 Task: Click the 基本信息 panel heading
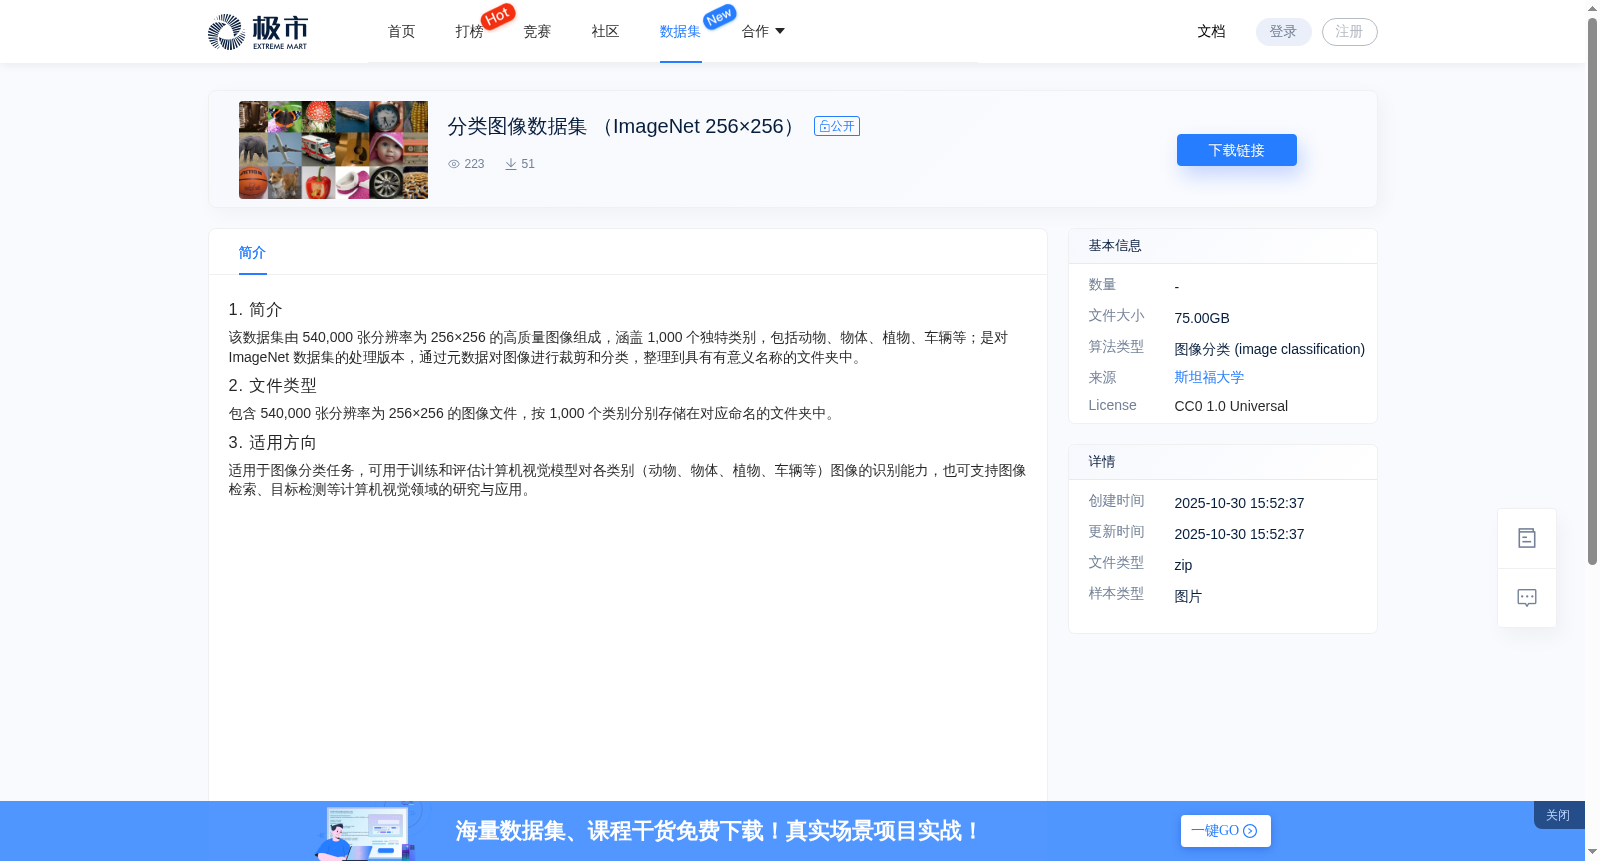(x=1115, y=246)
